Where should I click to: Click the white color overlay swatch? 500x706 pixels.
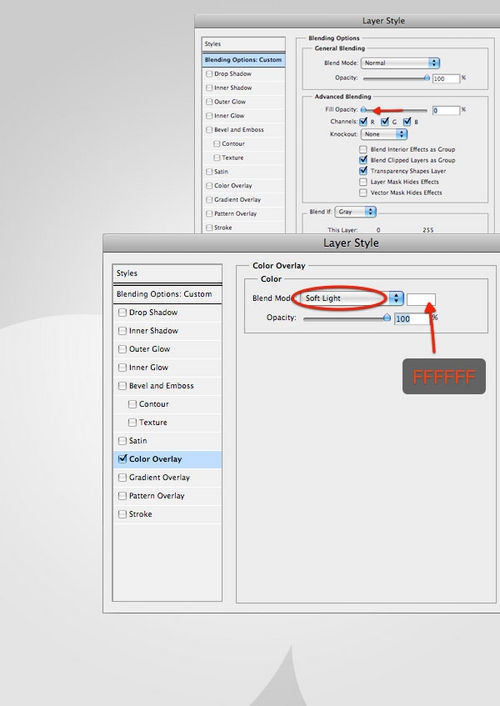pyautogui.click(x=421, y=299)
